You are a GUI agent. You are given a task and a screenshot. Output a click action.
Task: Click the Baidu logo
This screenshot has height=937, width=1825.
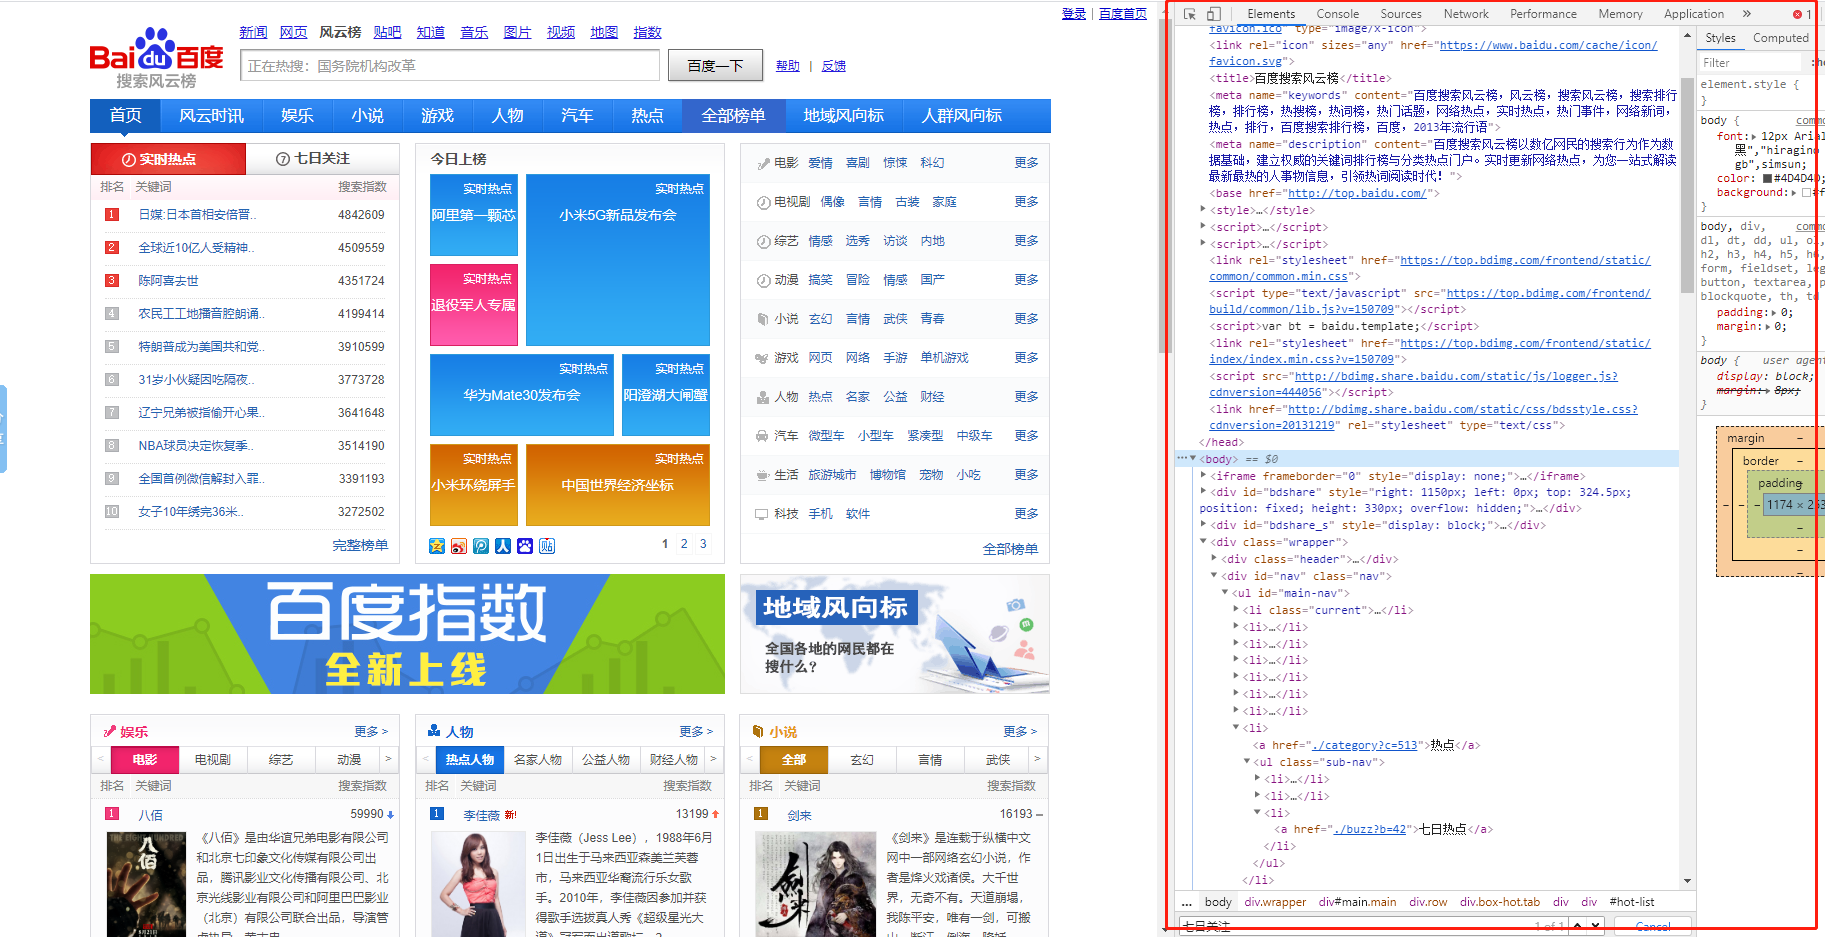pyautogui.click(x=156, y=58)
